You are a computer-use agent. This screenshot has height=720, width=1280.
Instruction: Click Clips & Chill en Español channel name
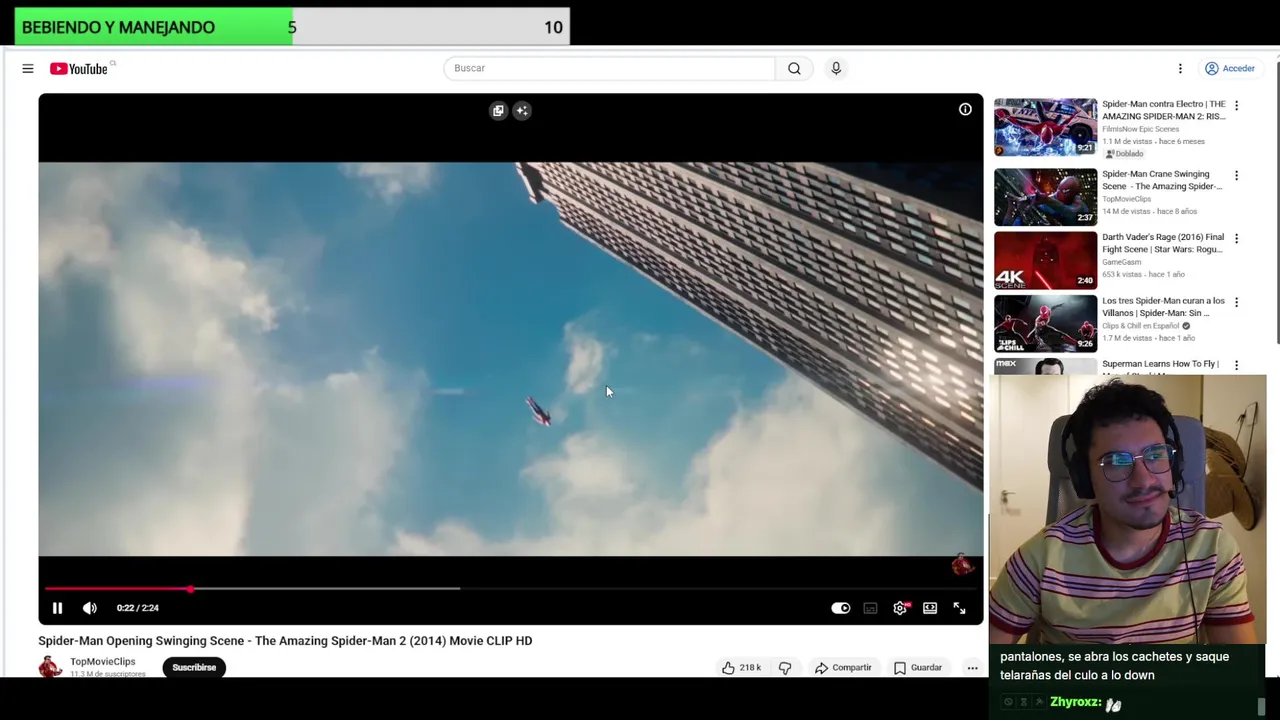(1141, 326)
